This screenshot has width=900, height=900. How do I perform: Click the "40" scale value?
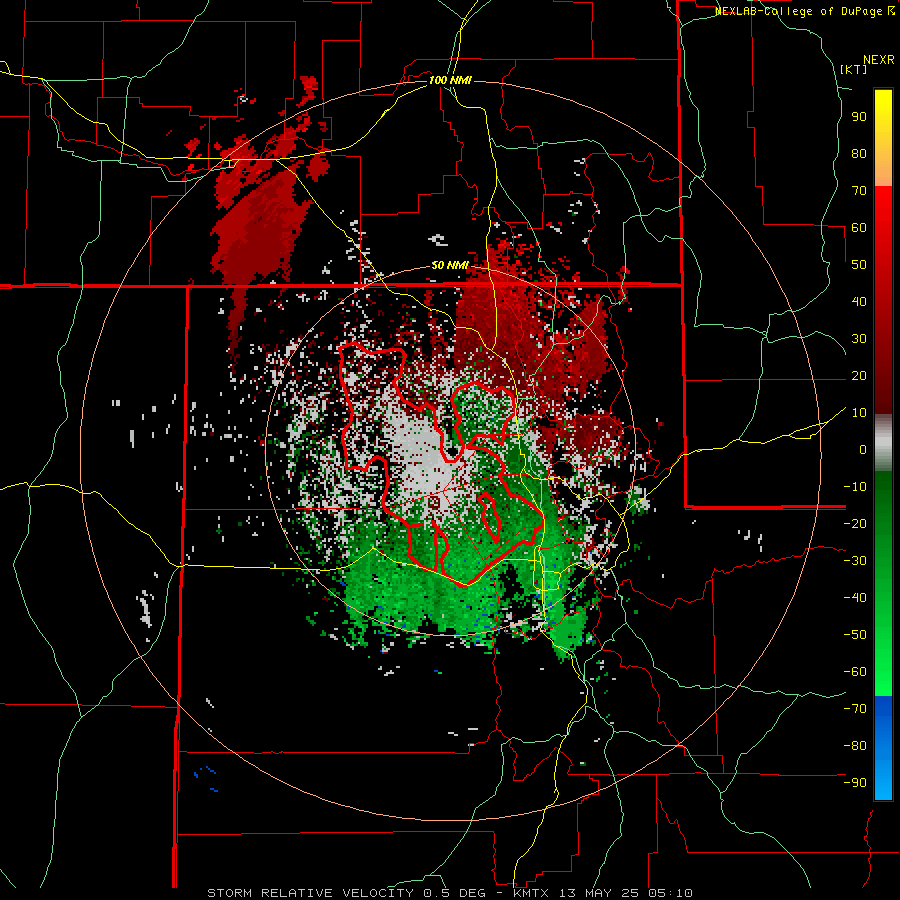click(x=859, y=301)
